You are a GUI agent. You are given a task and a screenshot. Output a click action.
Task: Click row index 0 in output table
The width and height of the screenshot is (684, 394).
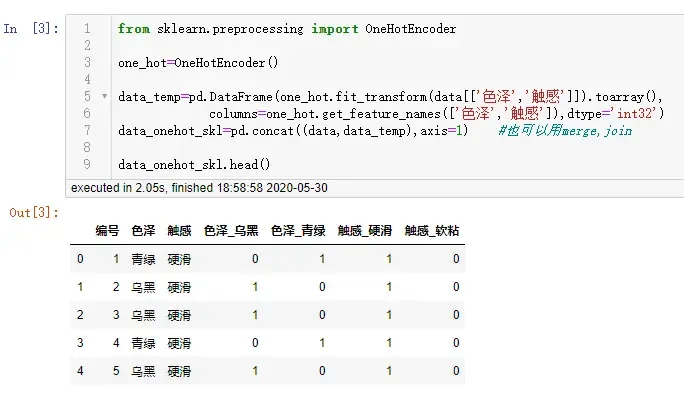tap(80, 259)
